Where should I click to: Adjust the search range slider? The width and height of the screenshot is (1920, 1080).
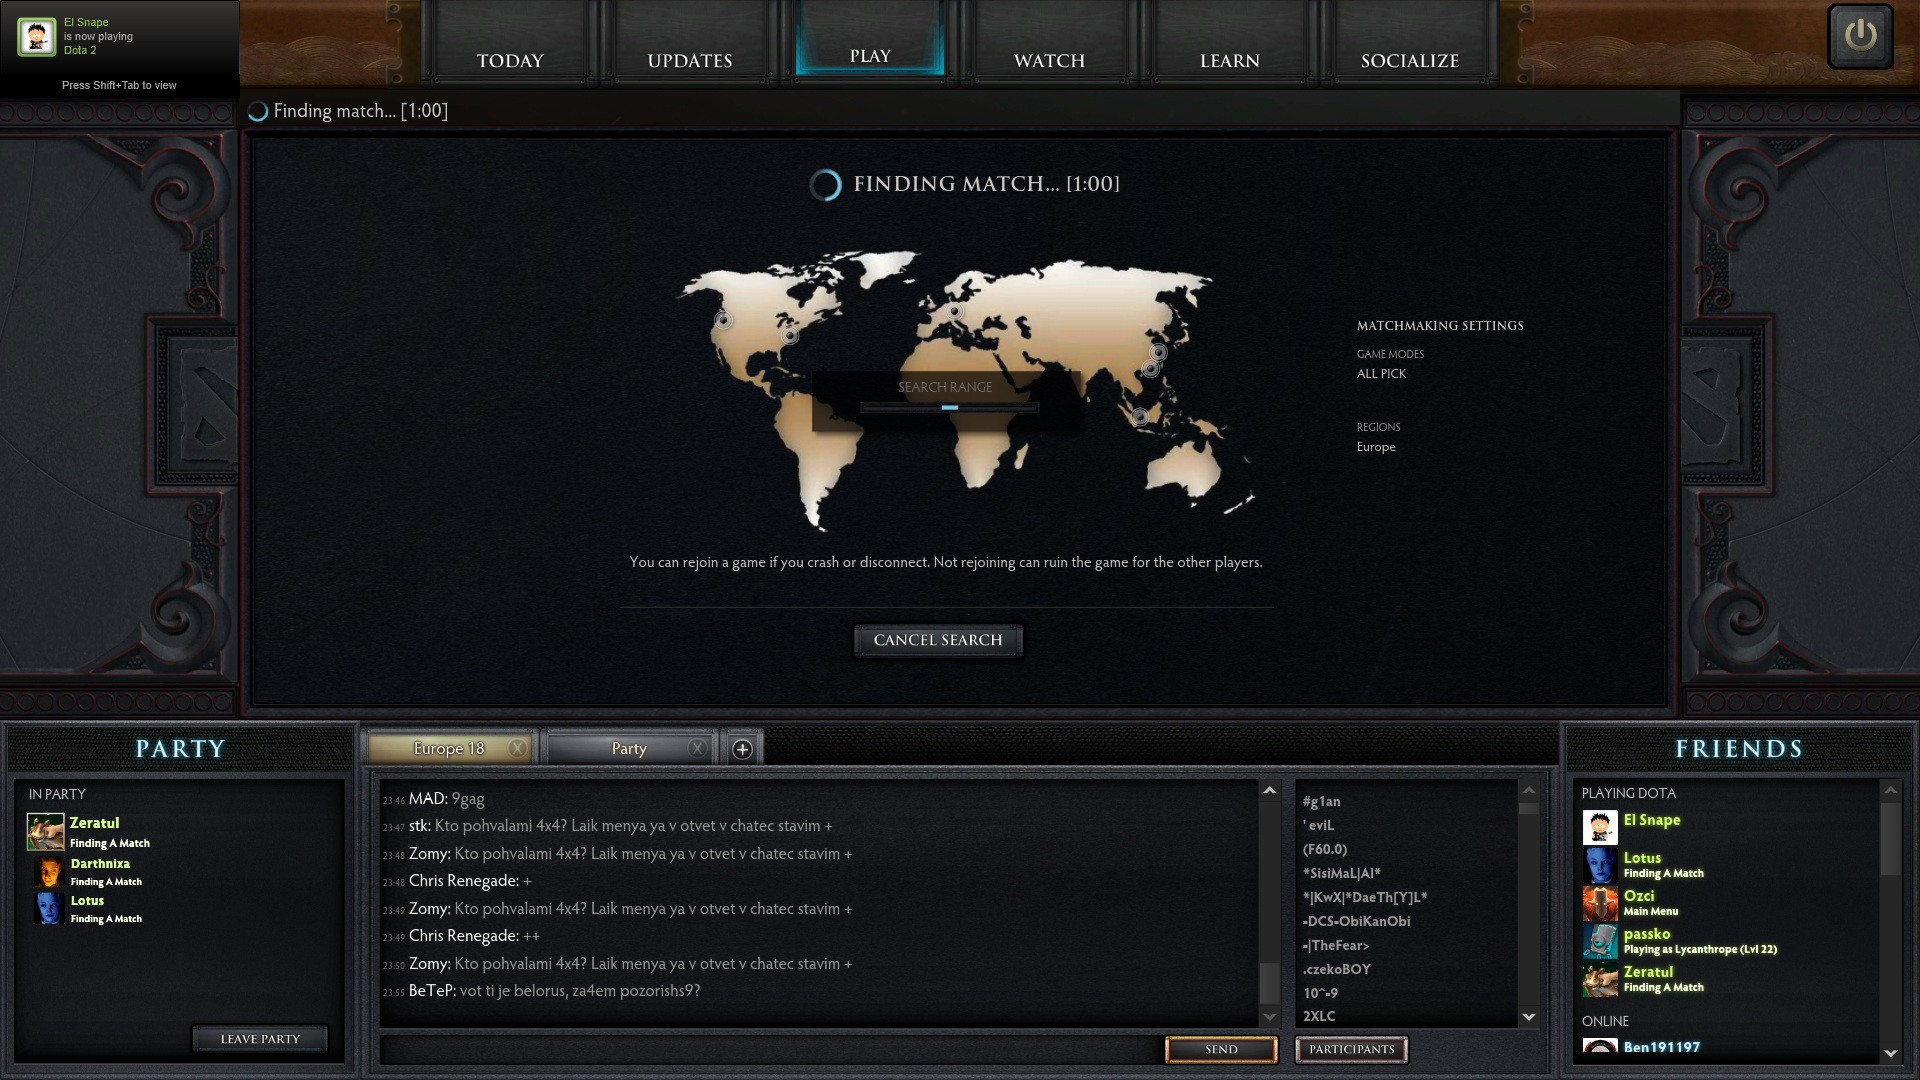(x=950, y=407)
